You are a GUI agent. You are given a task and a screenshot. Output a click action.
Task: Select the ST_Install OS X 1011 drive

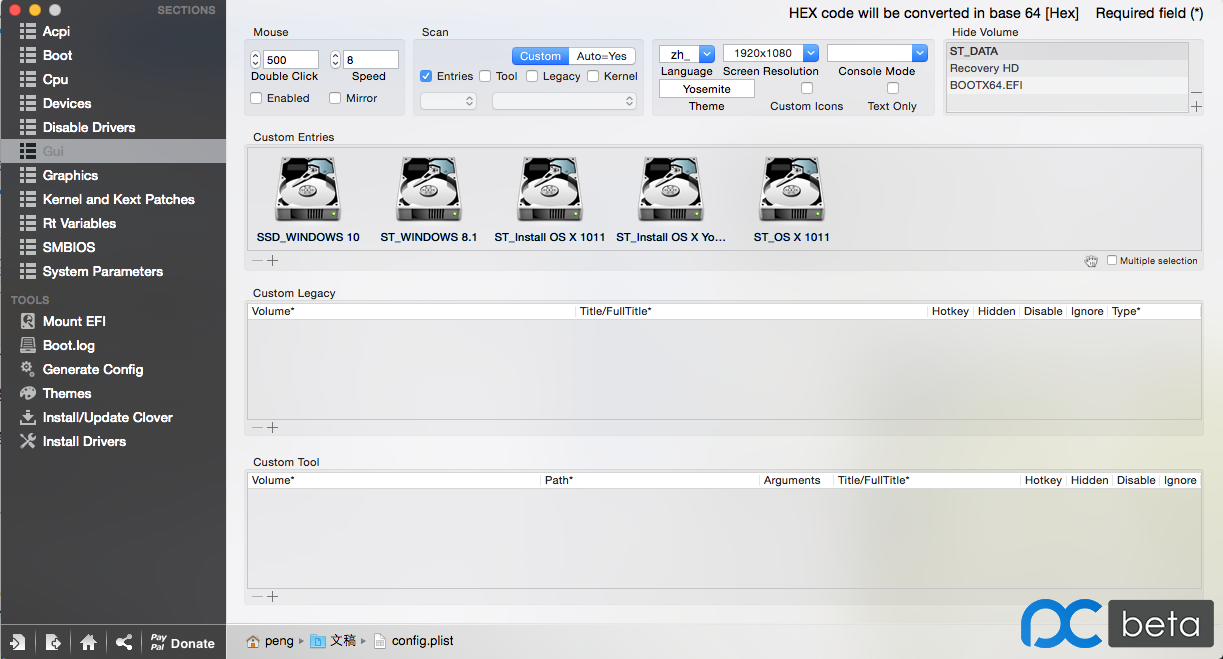[550, 200]
